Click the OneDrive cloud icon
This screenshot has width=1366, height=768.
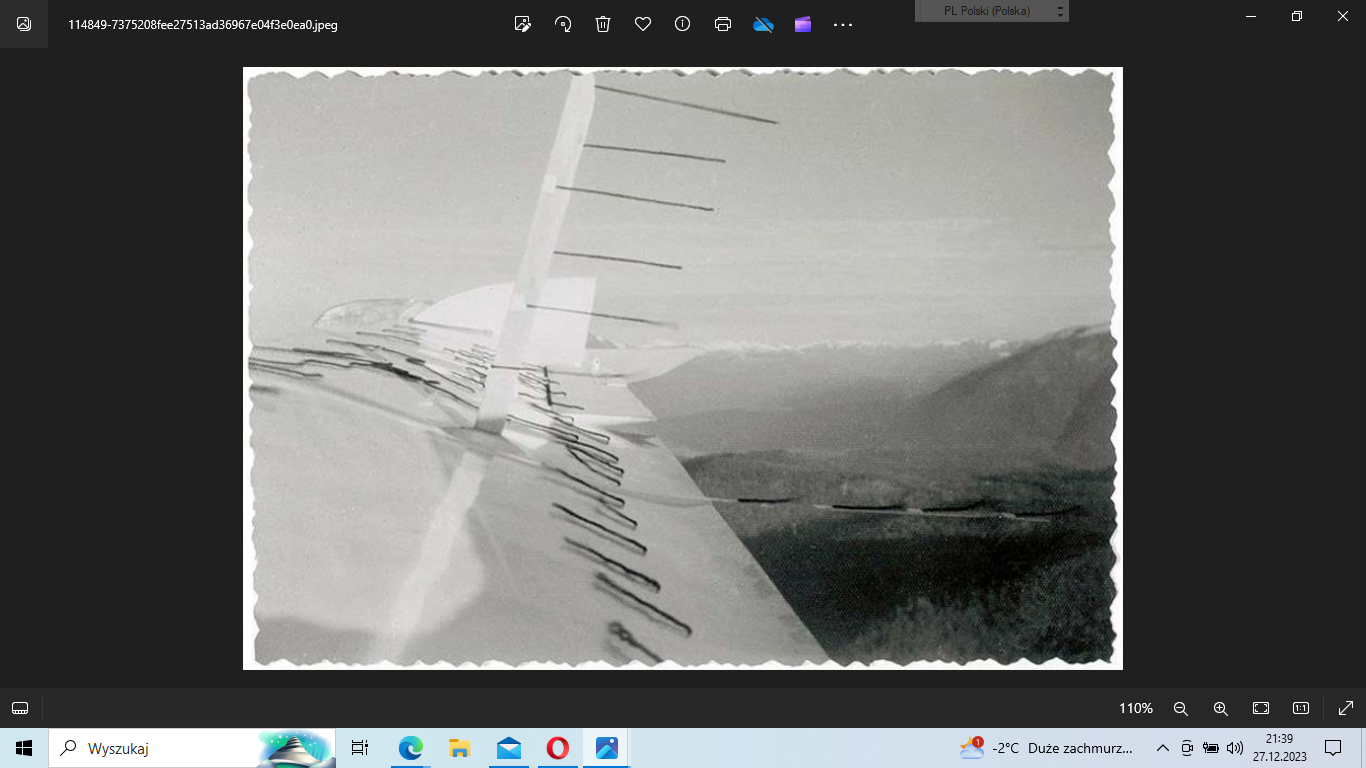763,24
